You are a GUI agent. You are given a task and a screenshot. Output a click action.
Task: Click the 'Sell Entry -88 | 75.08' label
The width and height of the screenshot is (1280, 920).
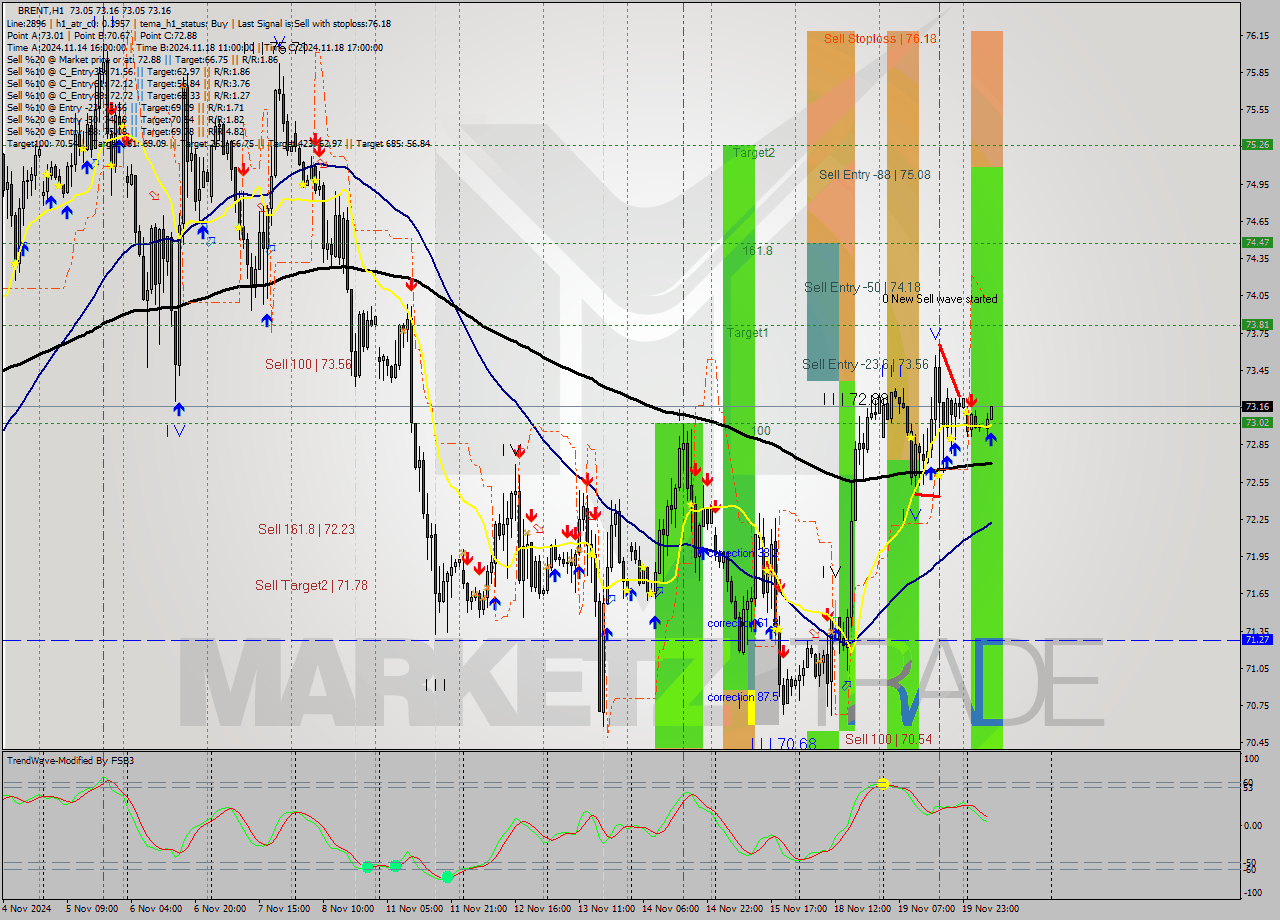874,174
